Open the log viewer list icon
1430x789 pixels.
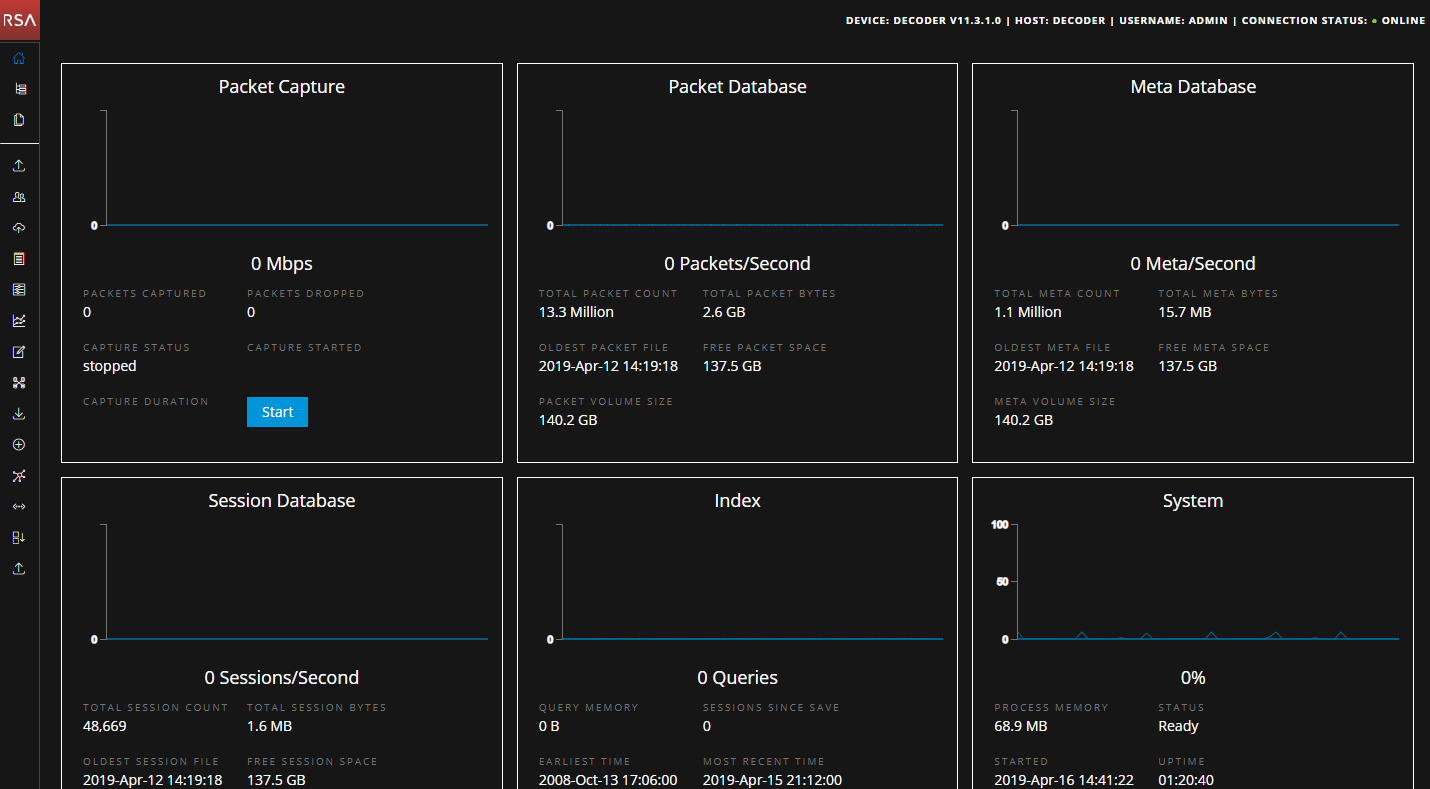pyautogui.click(x=18, y=258)
